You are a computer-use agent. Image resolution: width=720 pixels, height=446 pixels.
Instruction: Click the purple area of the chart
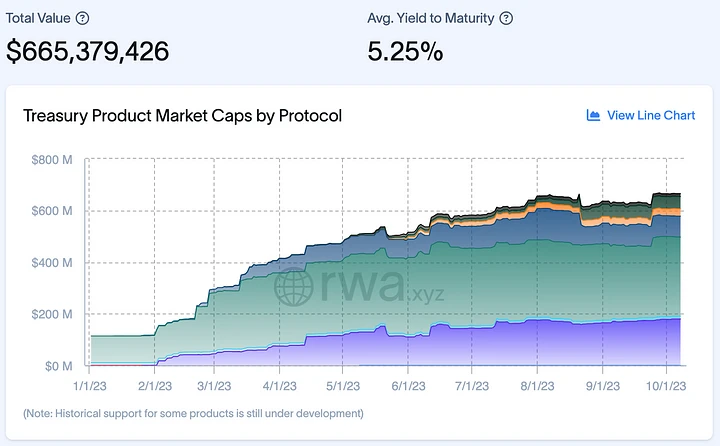(500, 345)
